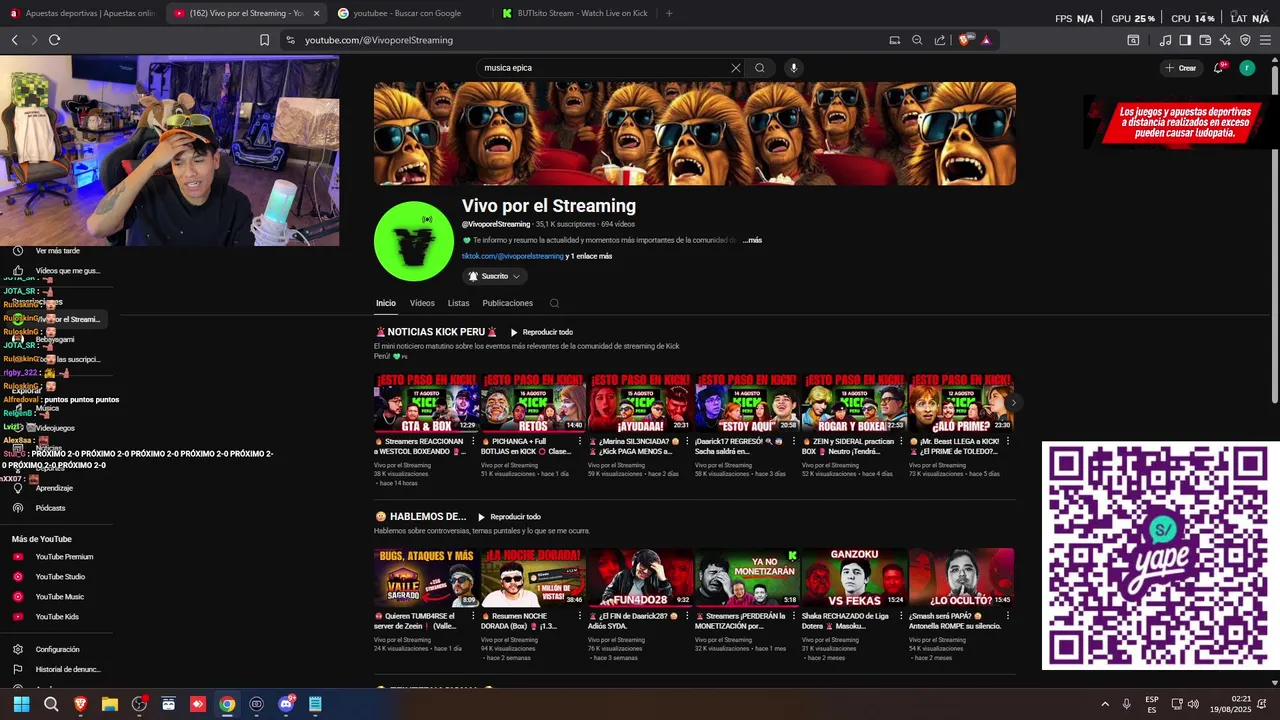Reload the YouTube channel page
1280x720 pixels.
point(54,40)
